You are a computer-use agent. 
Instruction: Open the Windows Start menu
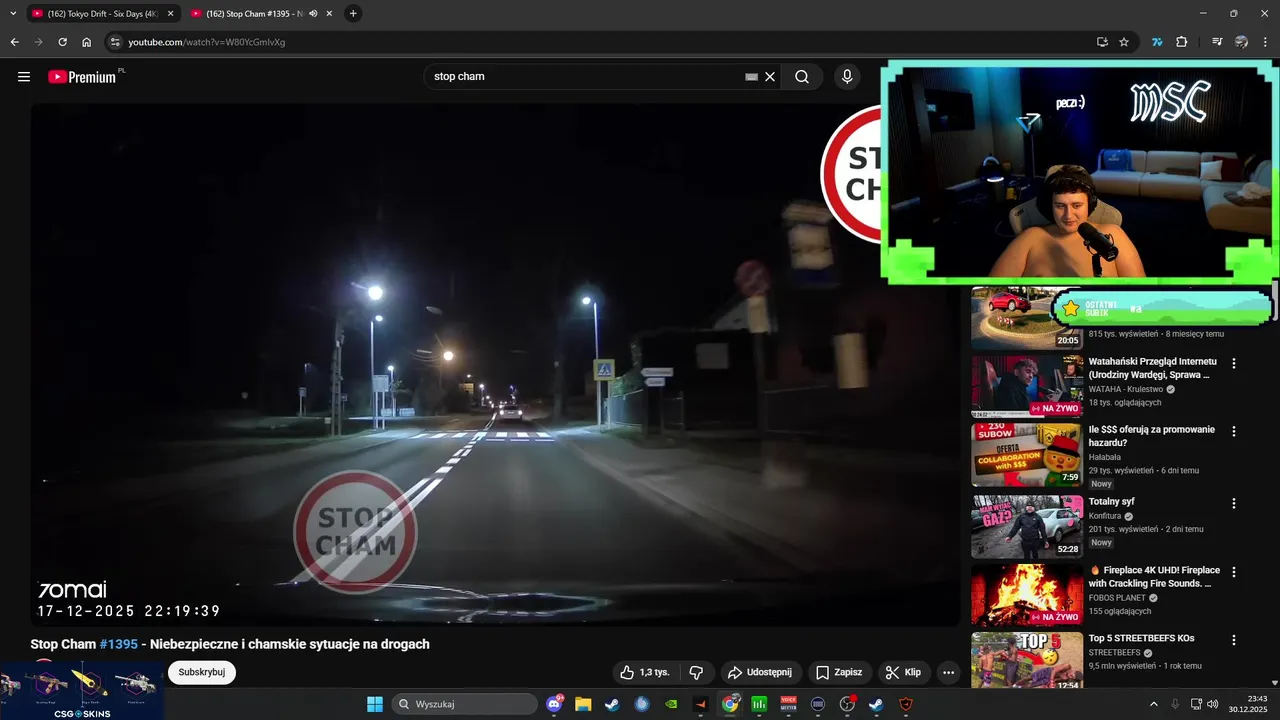click(x=375, y=704)
